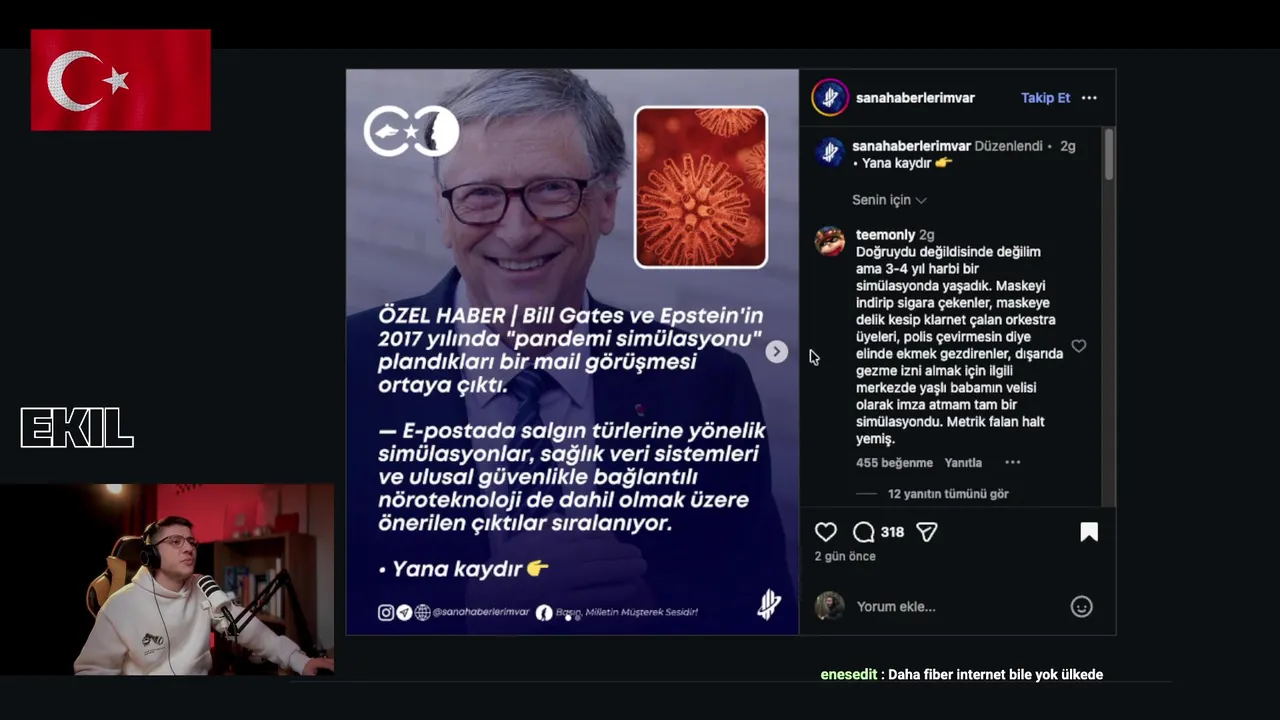The image size is (1280, 720).
Task: Share post with paper plane icon
Action: click(x=927, y=532)
